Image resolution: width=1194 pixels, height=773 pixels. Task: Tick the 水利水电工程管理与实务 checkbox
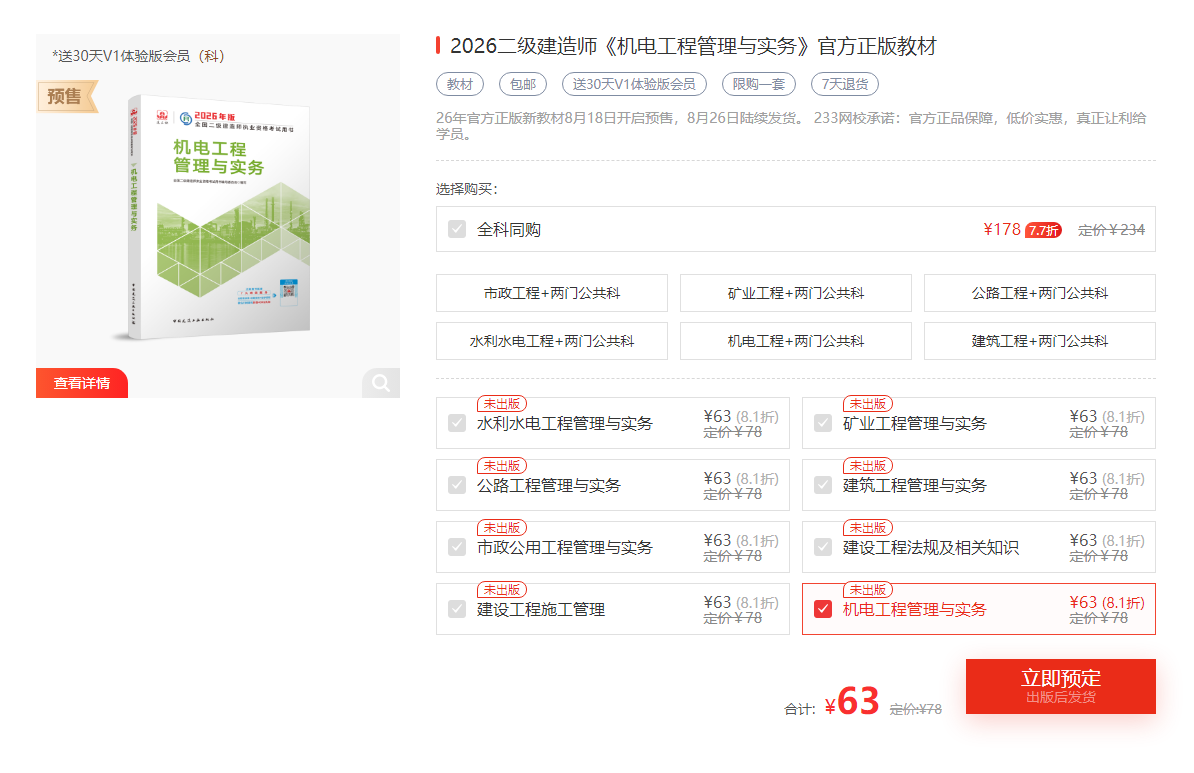[457, 423]
